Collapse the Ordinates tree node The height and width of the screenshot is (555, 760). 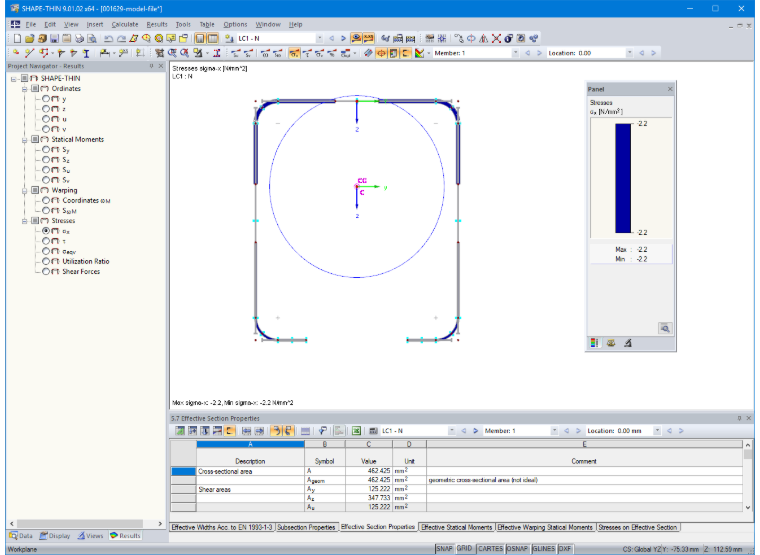coord(24,89)
